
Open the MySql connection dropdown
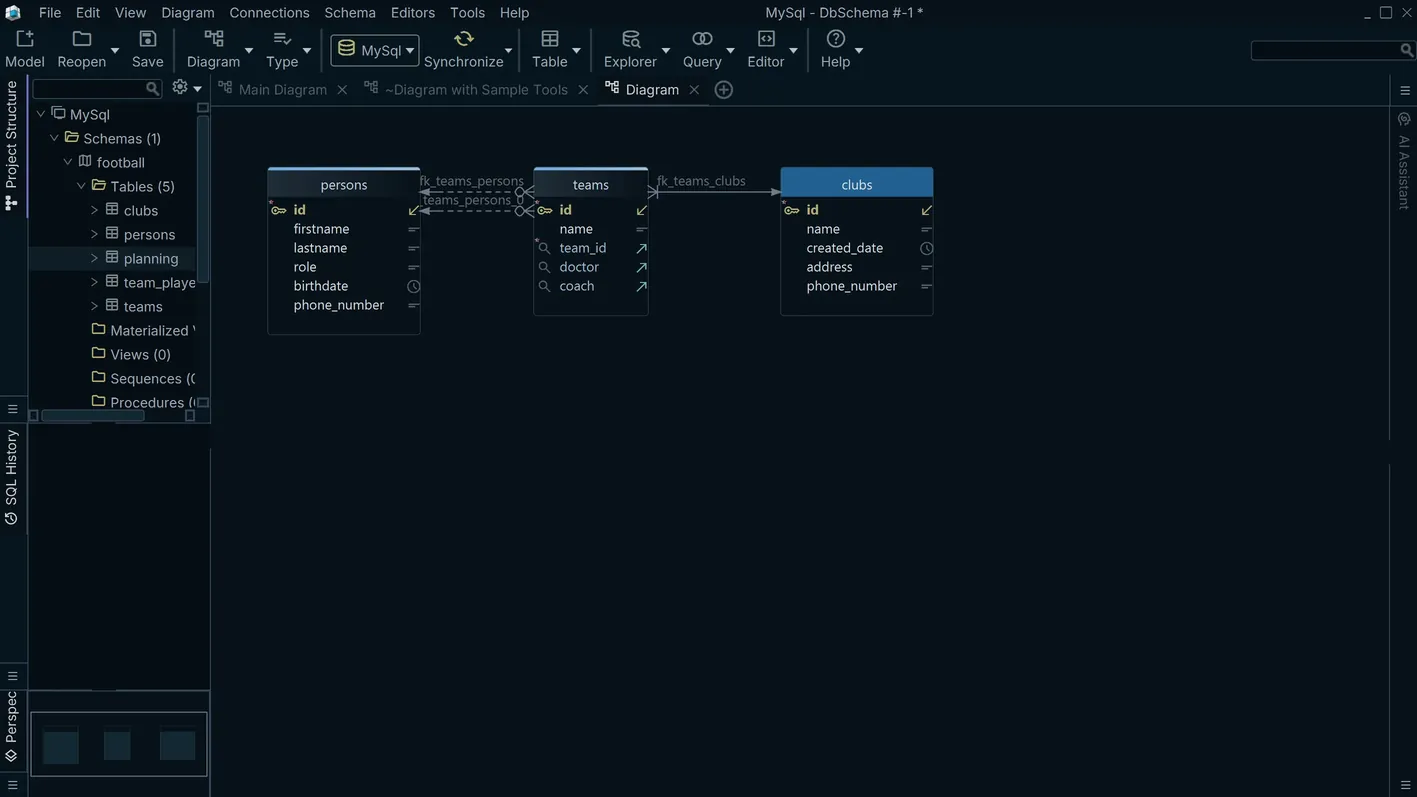(x=410, y=48)
